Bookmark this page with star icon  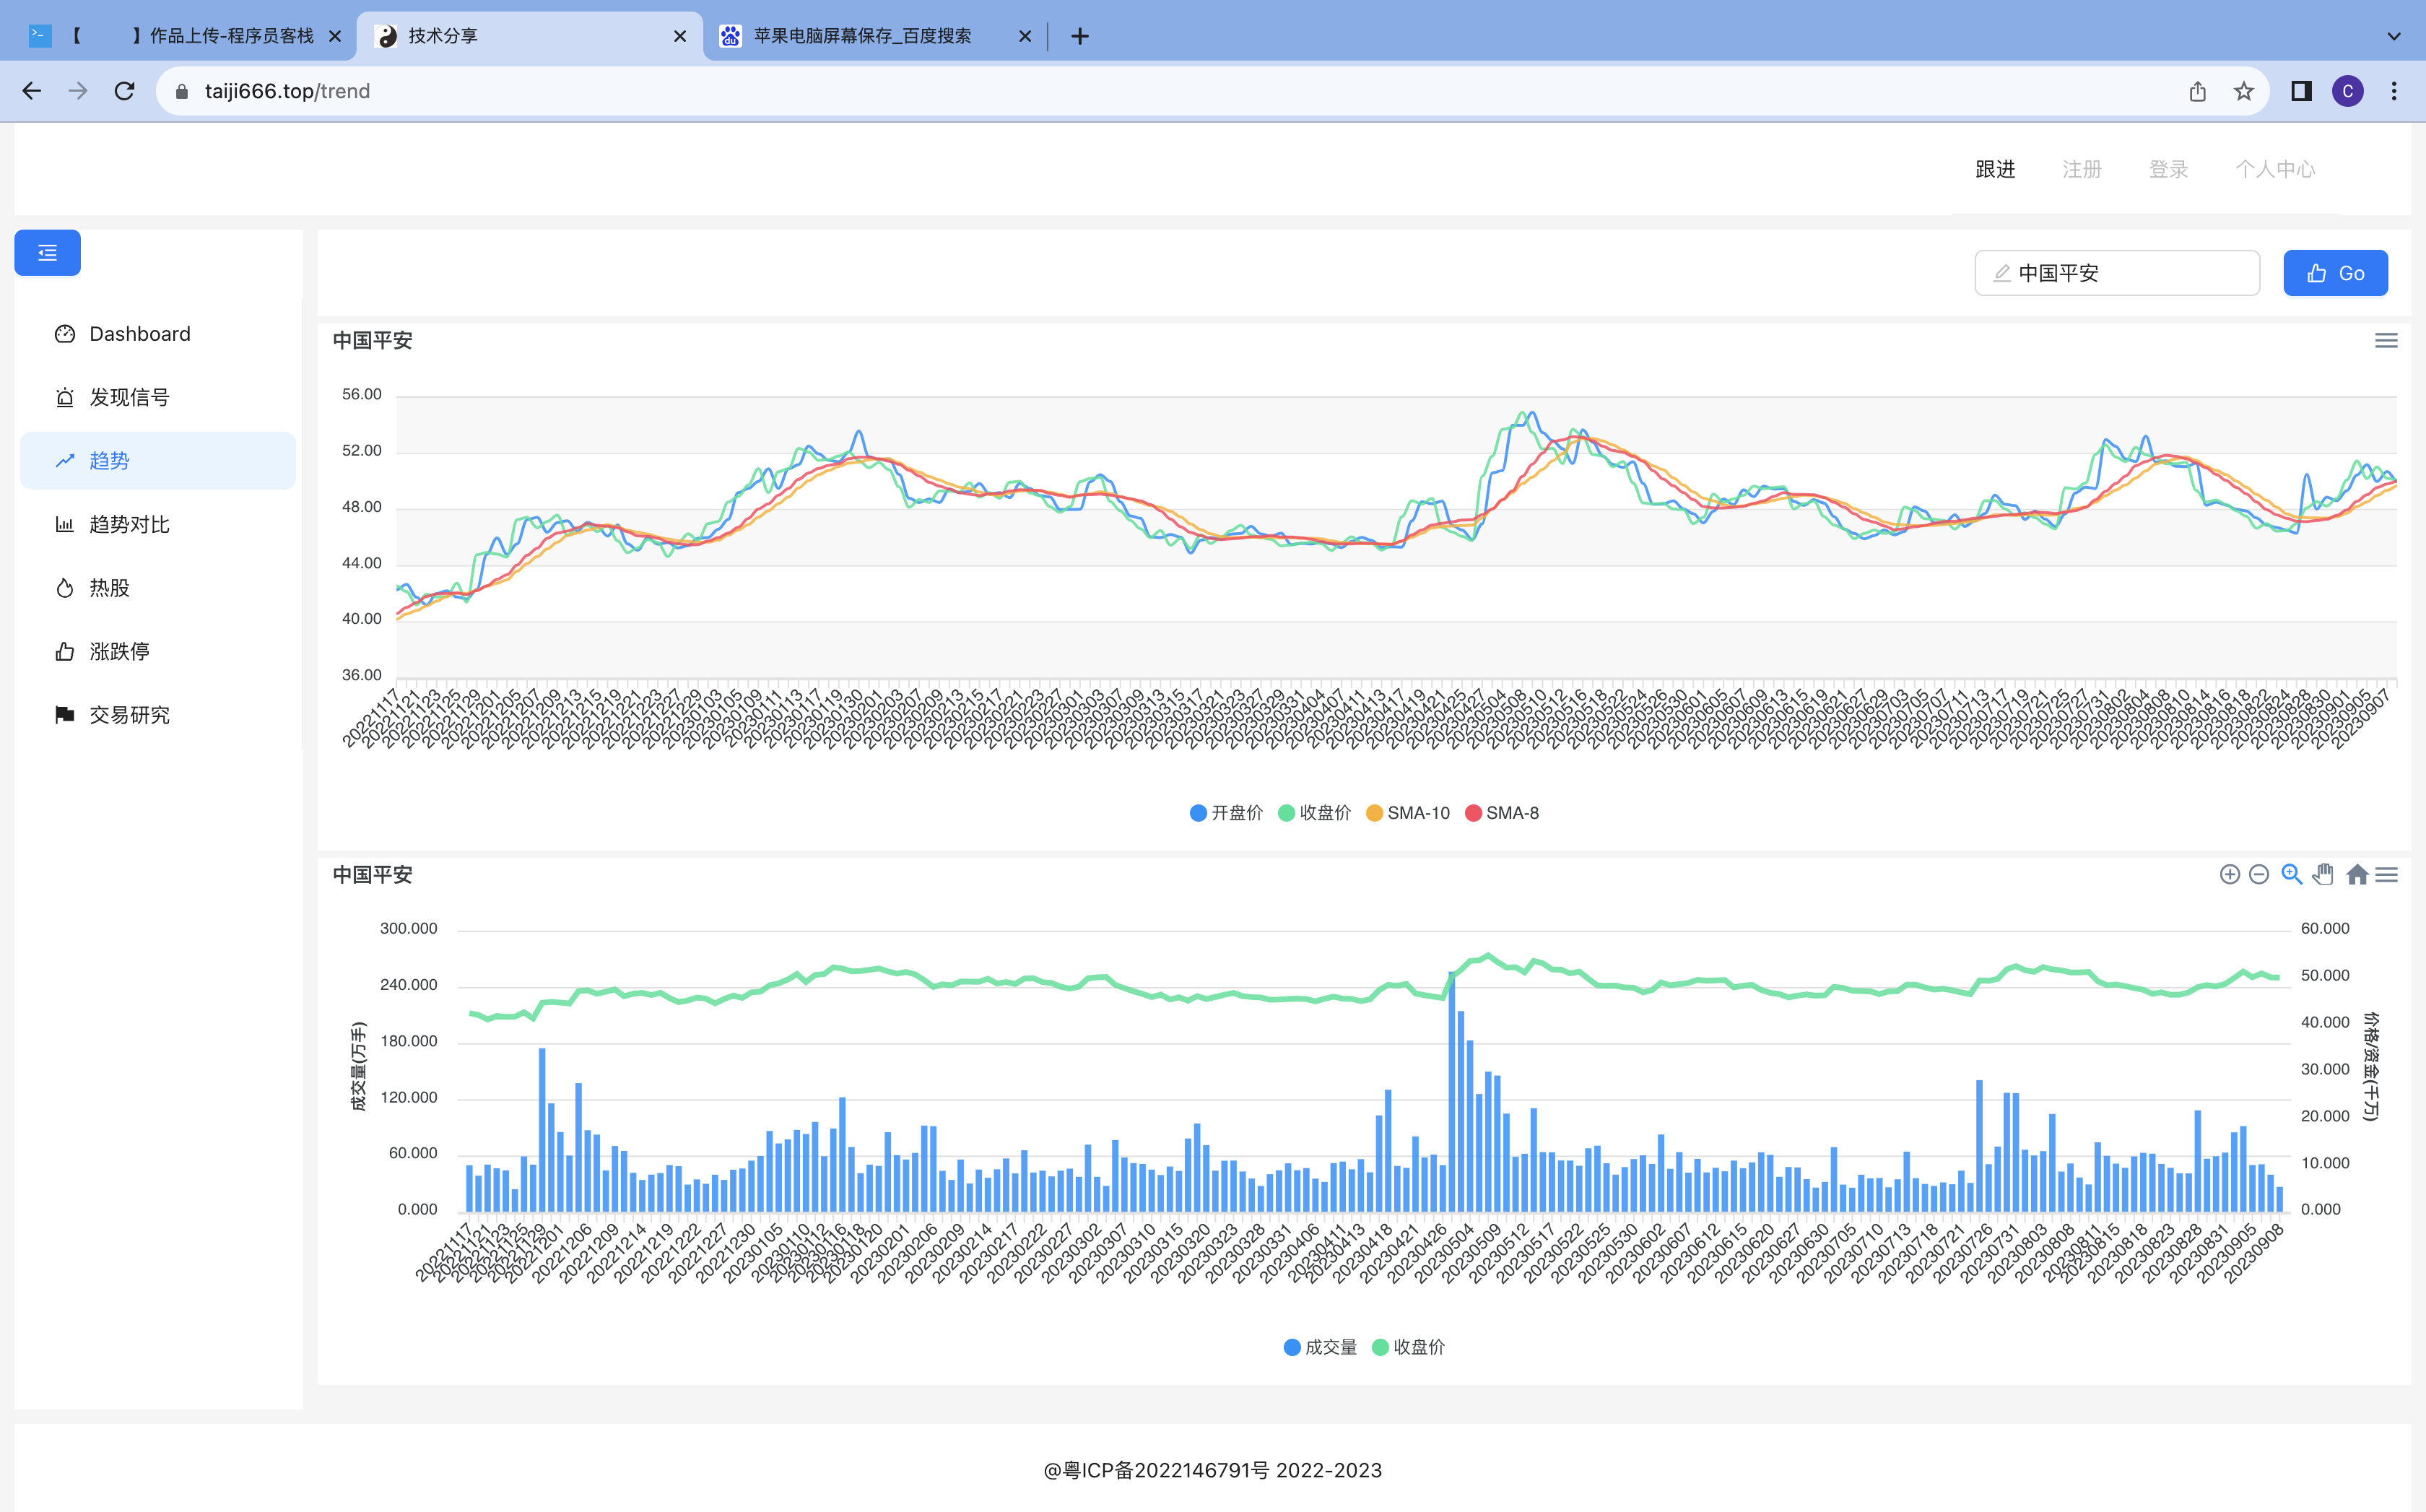[2244, 91]
